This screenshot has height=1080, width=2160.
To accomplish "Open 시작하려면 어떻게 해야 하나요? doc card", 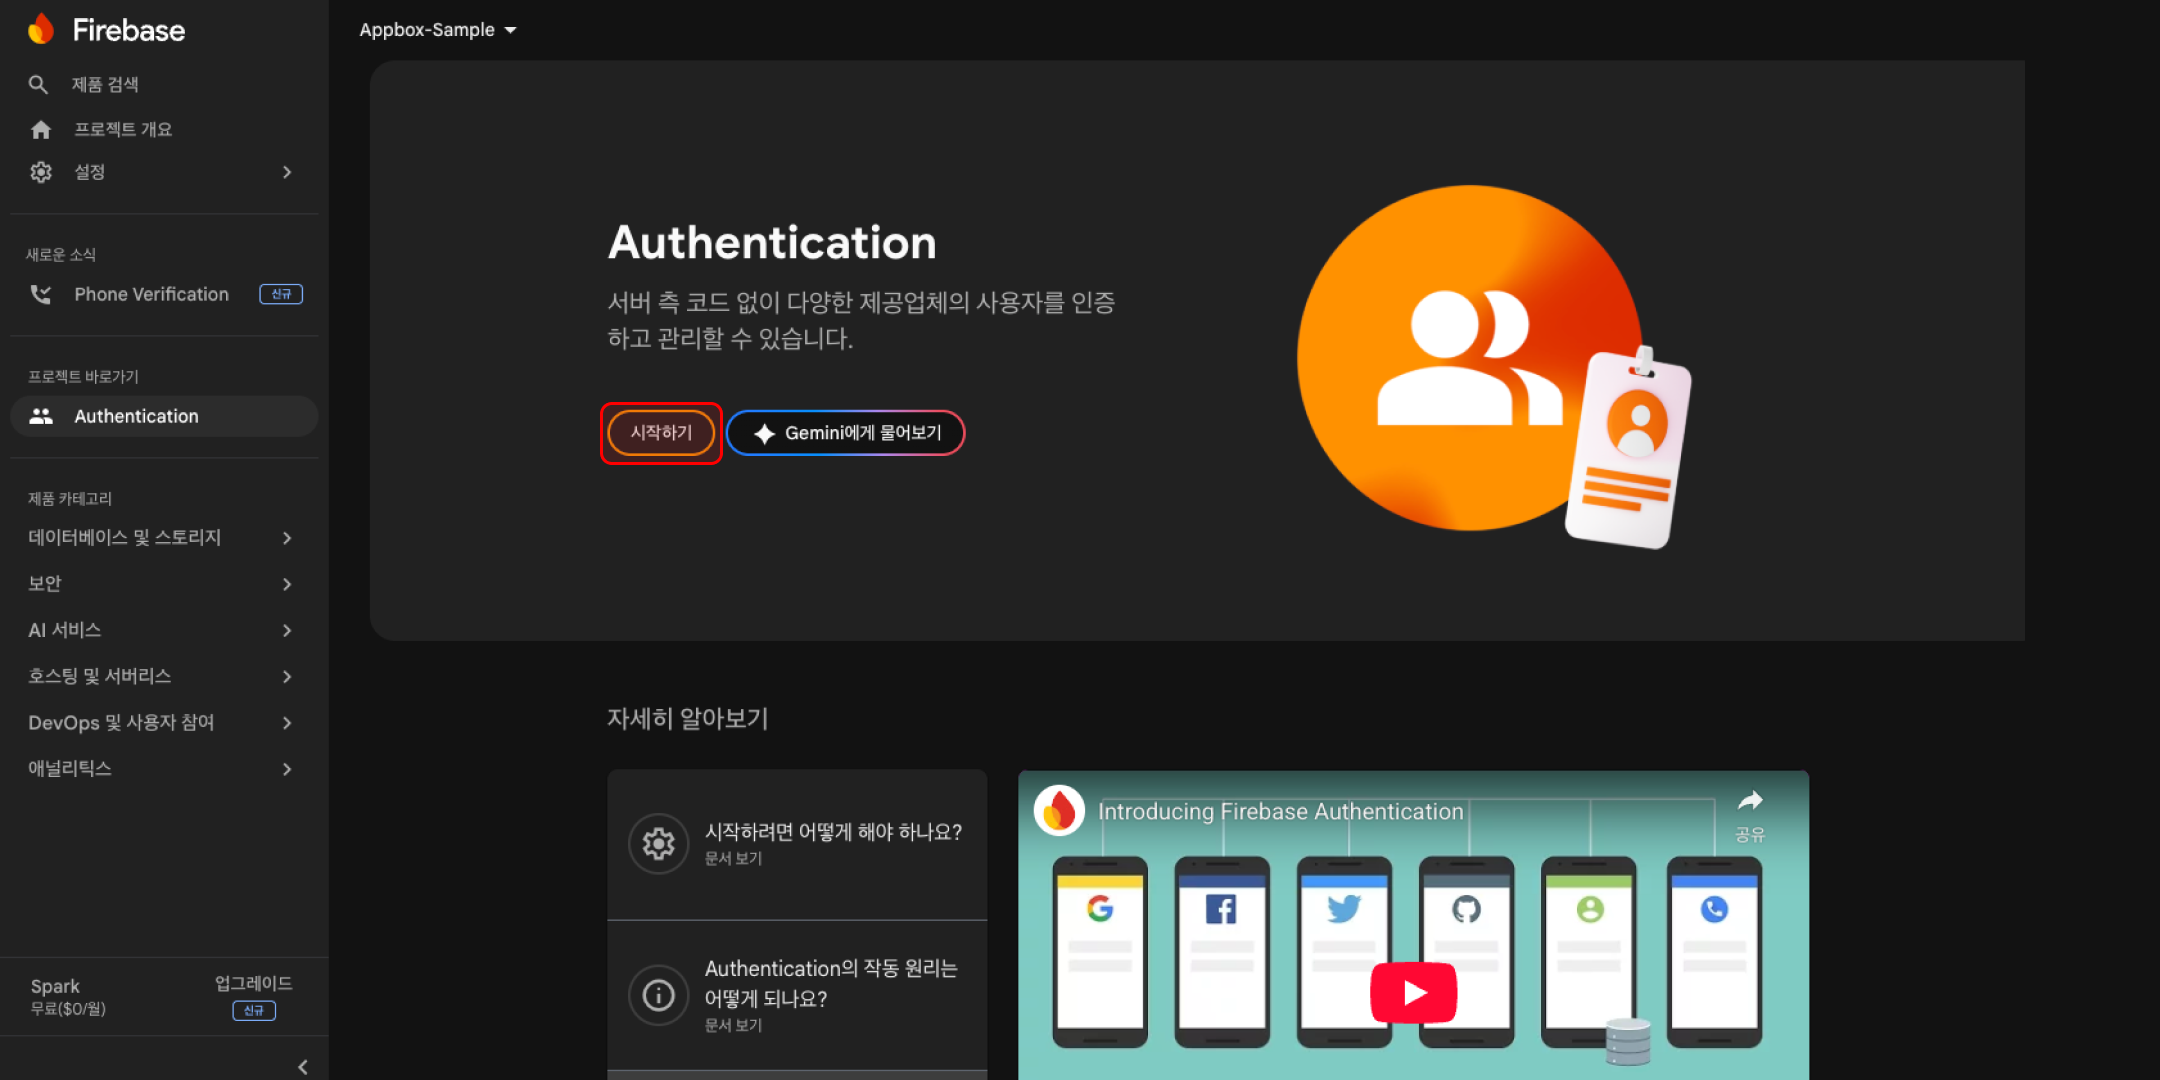I will pyautogui.click(x=797, y=844).
